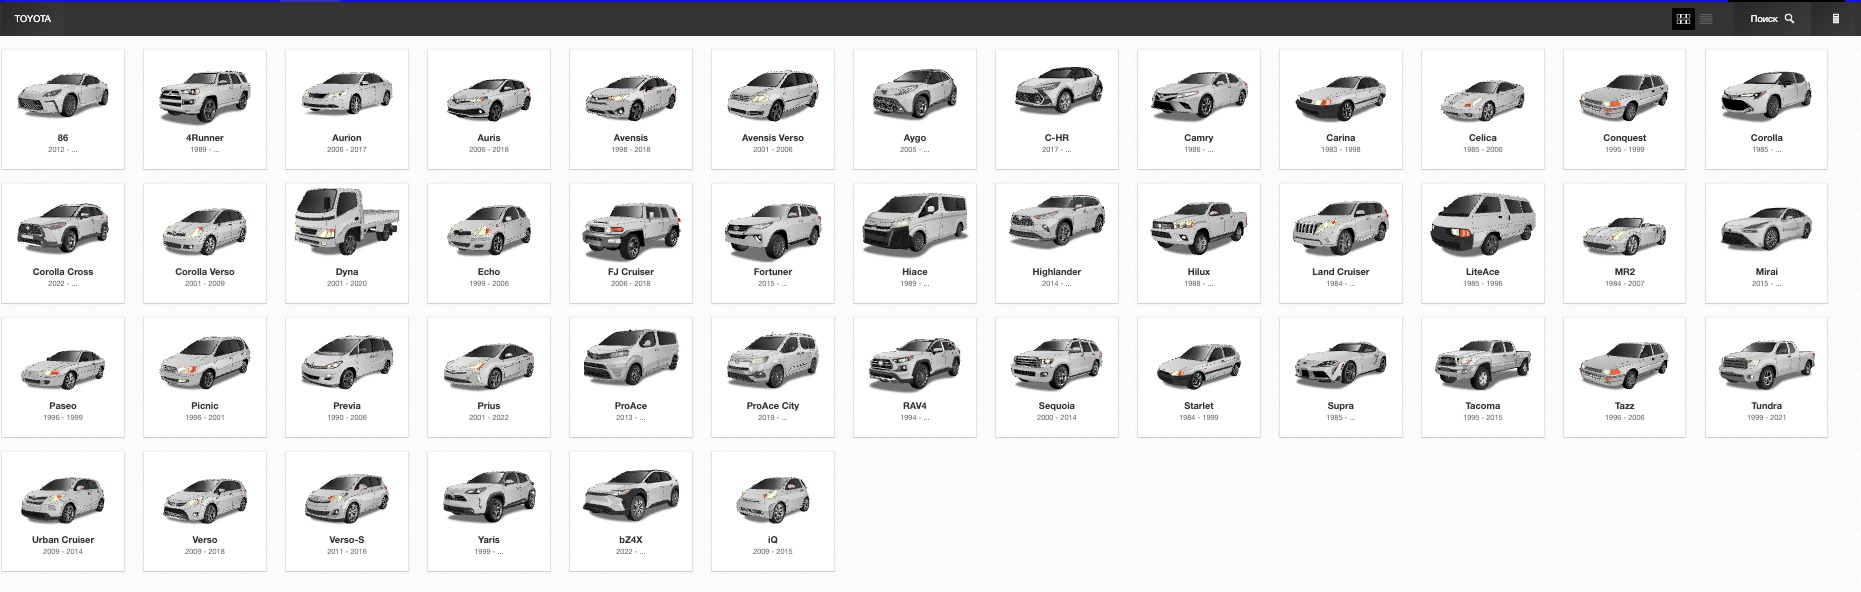This screenshot has width=1861, height=592.
Task: Open the FJ Cruiser car tile
Action: click(631, 243)
